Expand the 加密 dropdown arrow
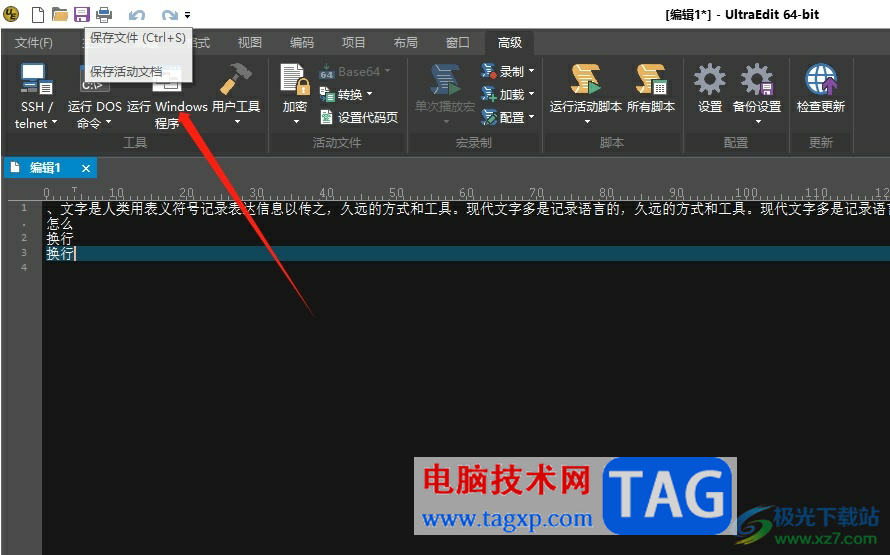The image size is (890, 555). pos(296,121)
